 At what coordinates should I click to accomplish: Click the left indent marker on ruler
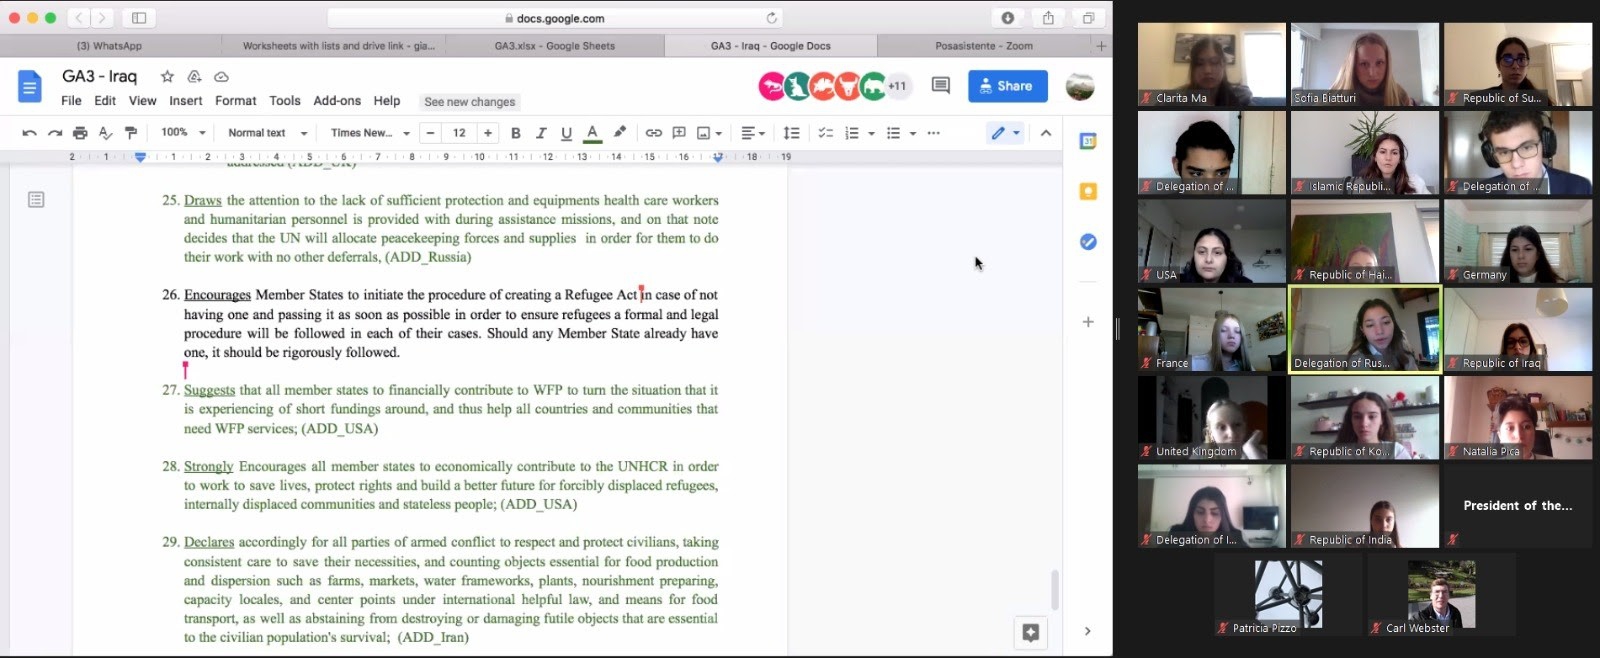[x=140, y=157]
